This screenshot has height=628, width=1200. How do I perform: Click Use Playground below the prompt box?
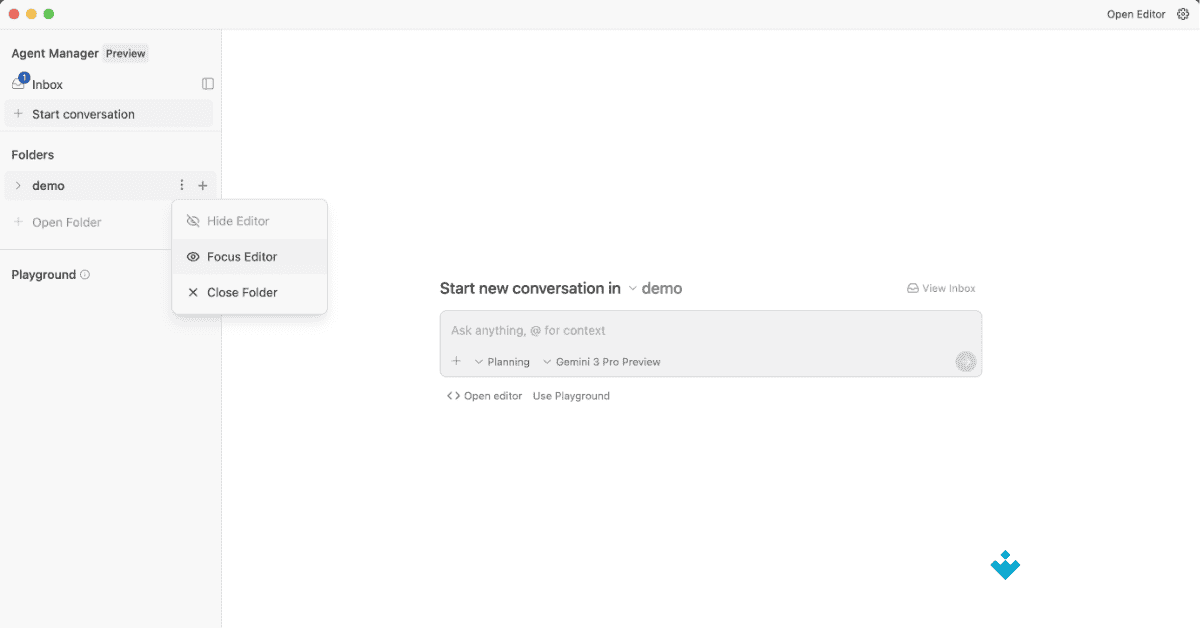pos(571,395)
